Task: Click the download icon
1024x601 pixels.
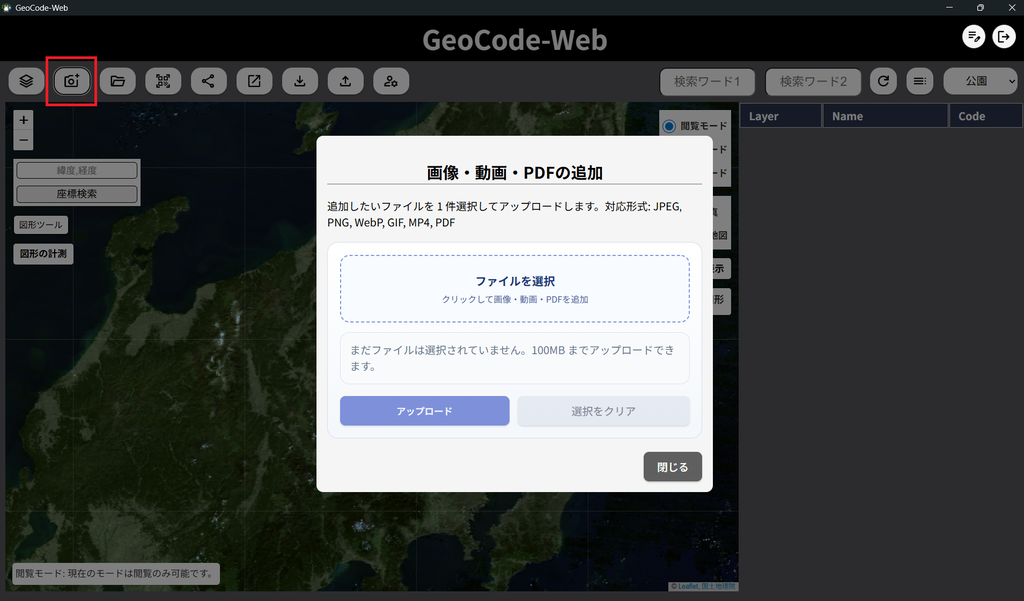Action: (300, 81)
